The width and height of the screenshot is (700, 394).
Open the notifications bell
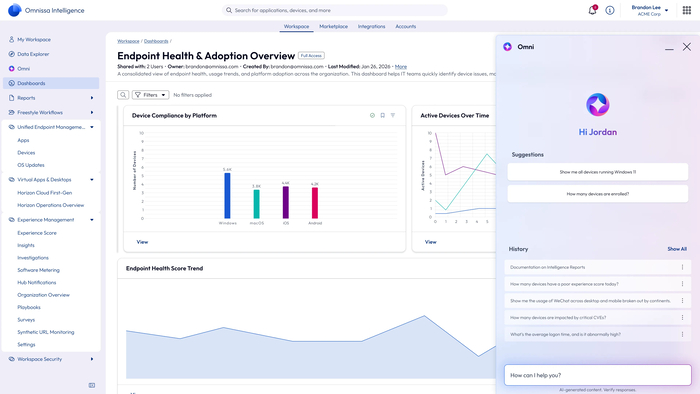point(592,10)
